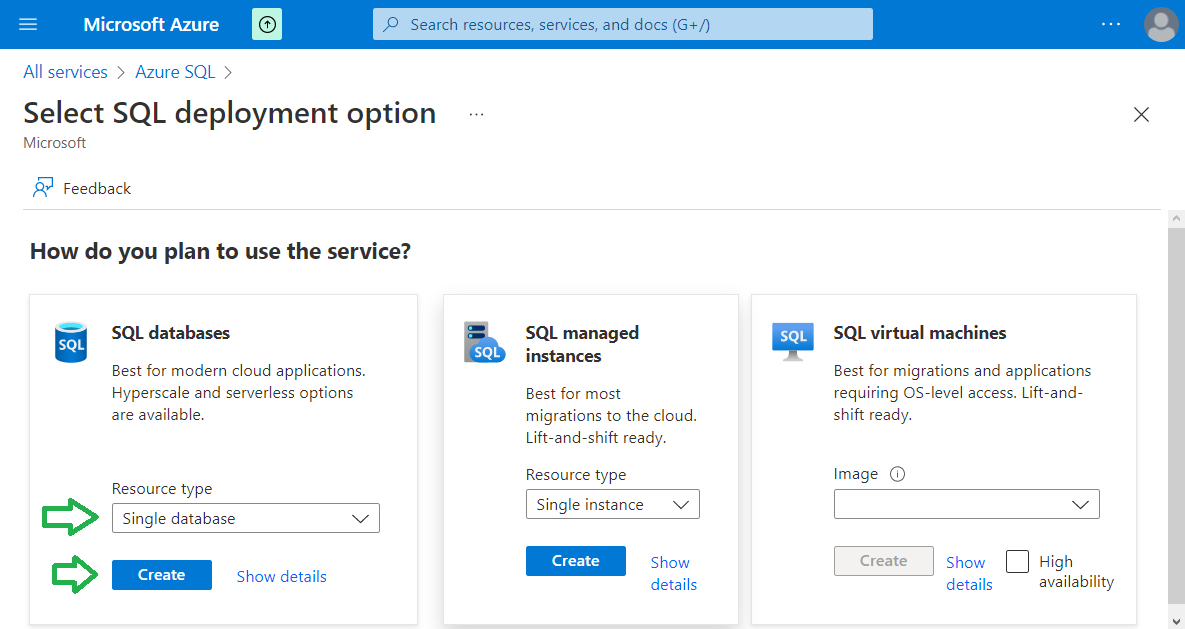Show details for SQL virtual machines

(x=969, y=573)
